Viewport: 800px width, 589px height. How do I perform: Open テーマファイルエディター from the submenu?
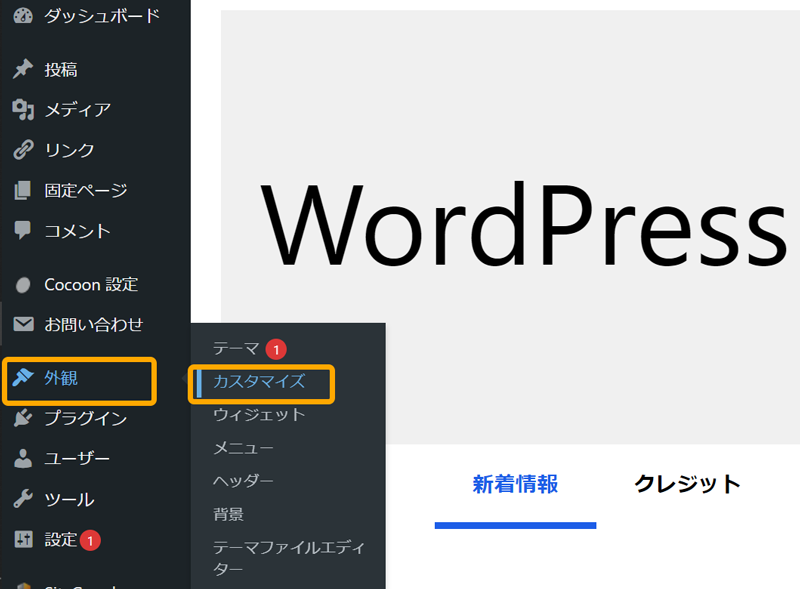(x=289, y=558)
